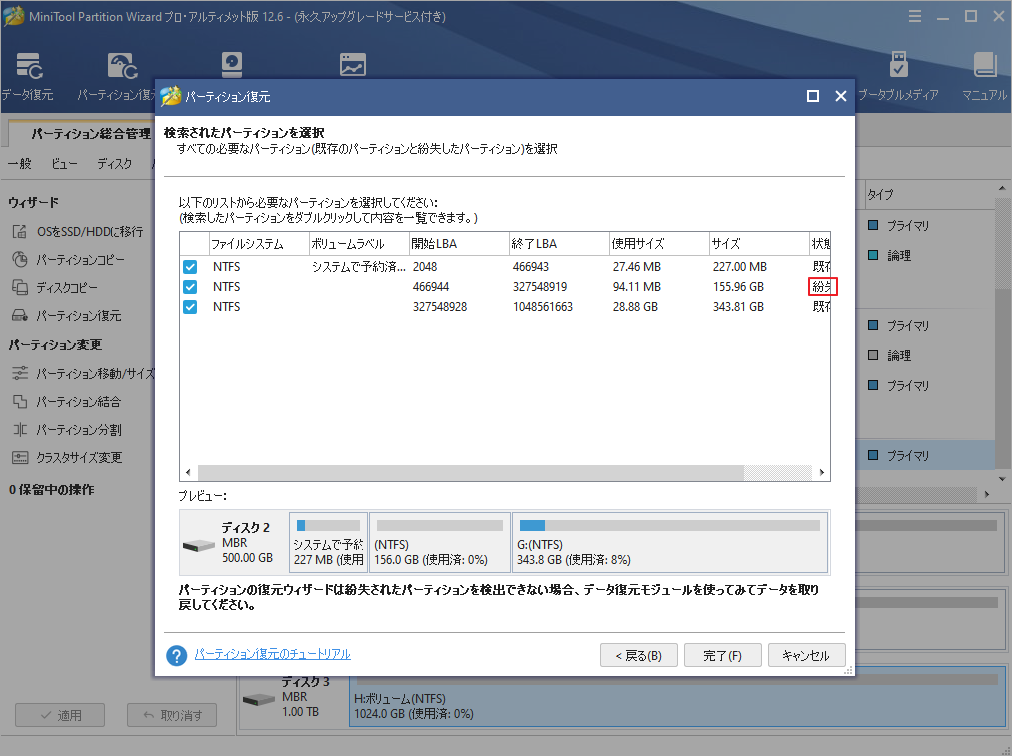Viewport: 1012px width, 756px height.
Task: Click the < 戻る(B) button
Action: coord(638,656)
